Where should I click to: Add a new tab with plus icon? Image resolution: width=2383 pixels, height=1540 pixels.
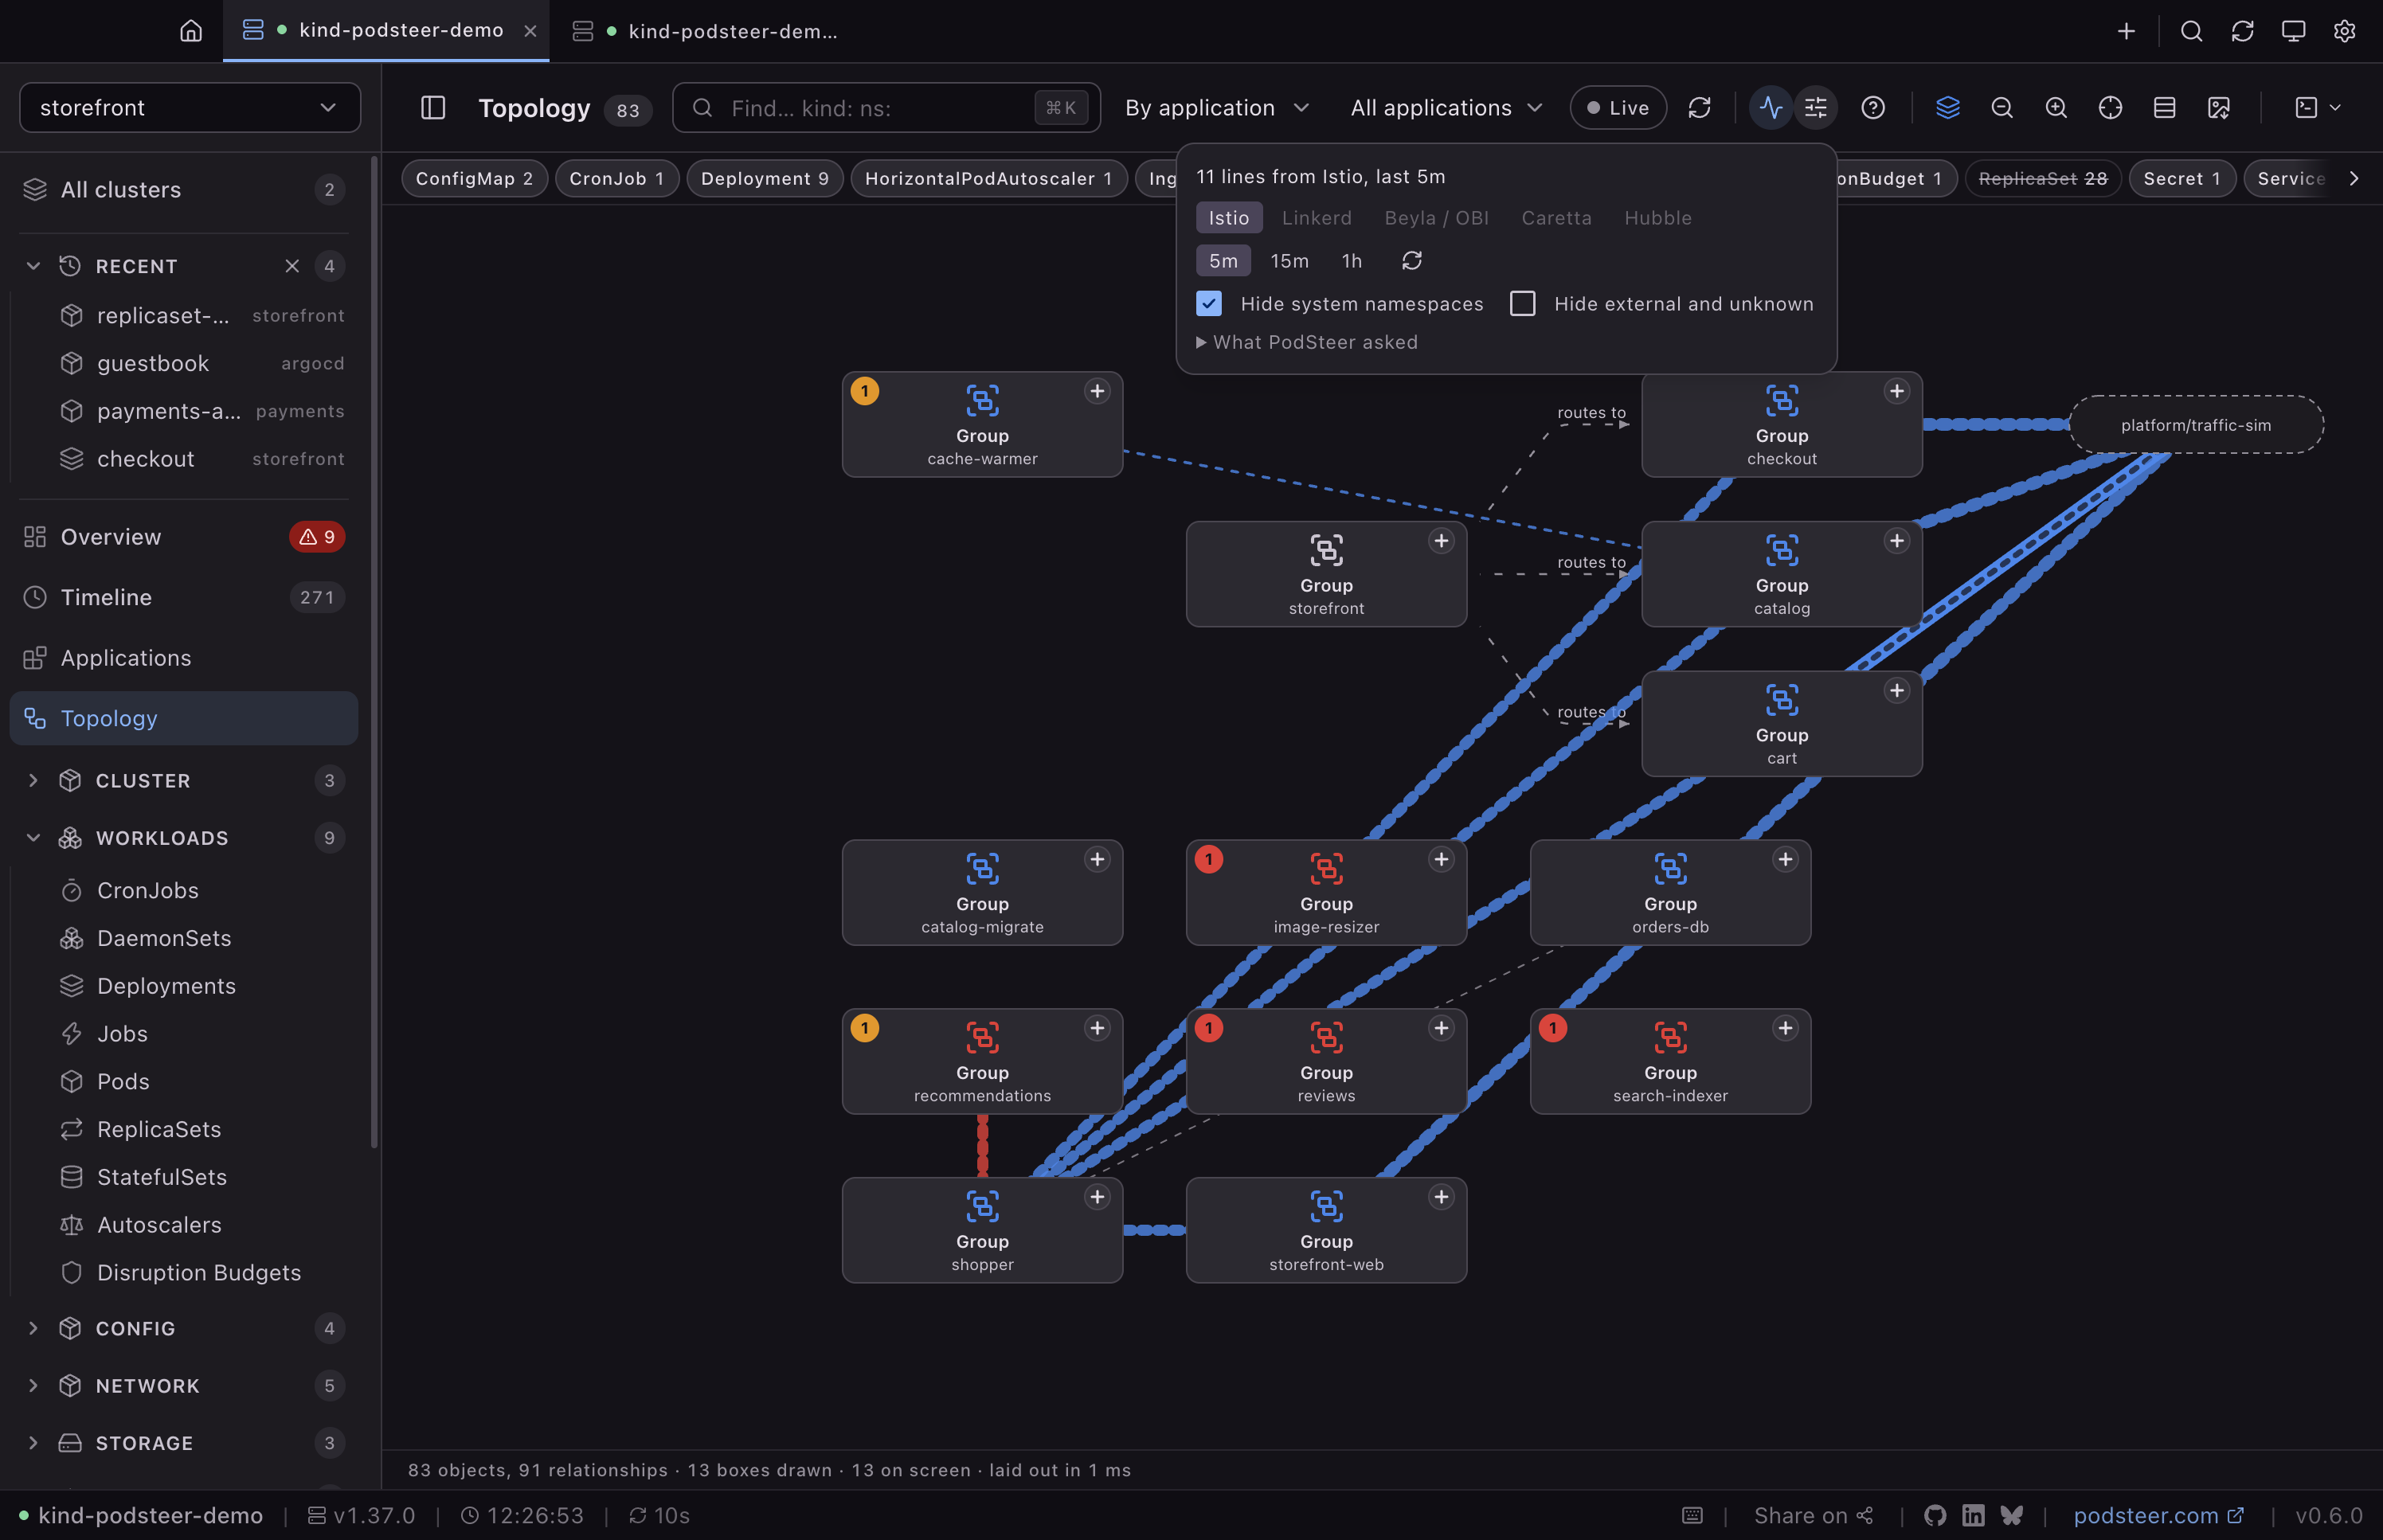[x=2126, y=31]
